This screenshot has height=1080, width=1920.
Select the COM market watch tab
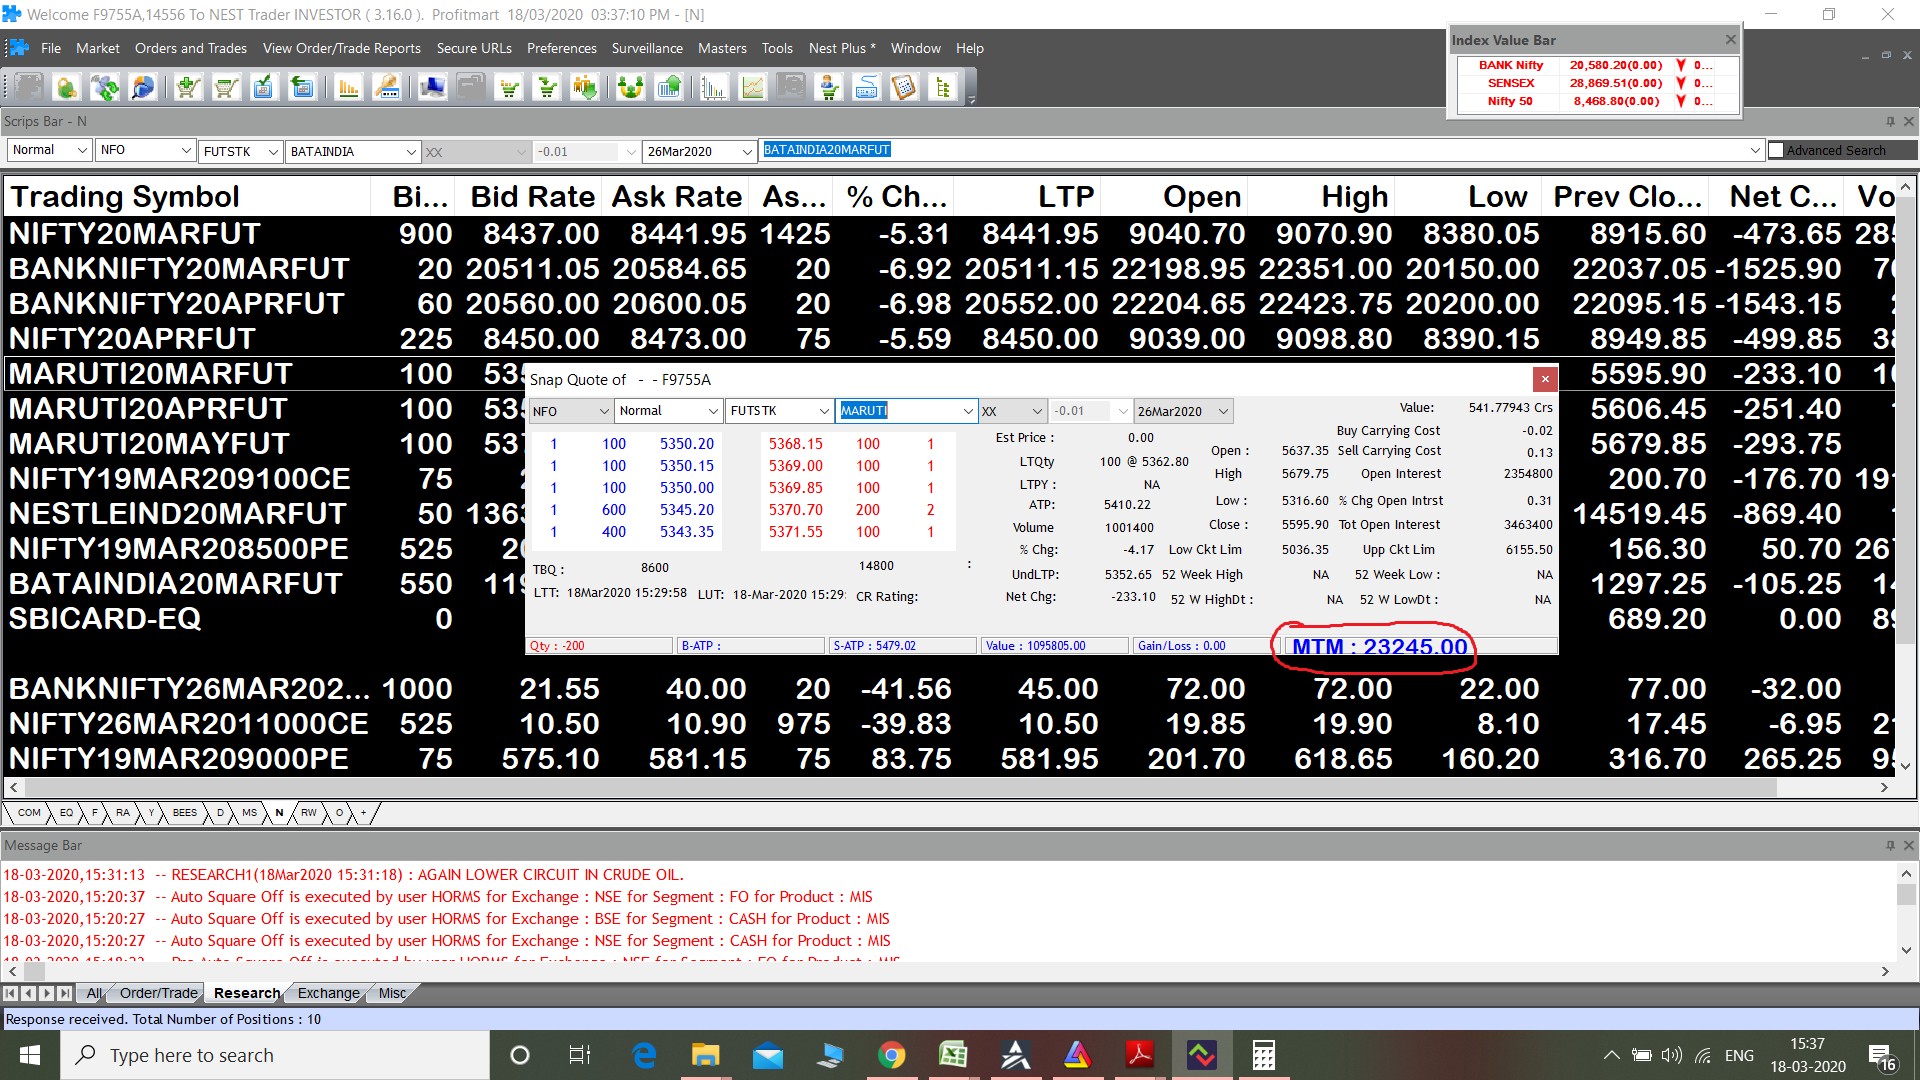pos(29,813)
